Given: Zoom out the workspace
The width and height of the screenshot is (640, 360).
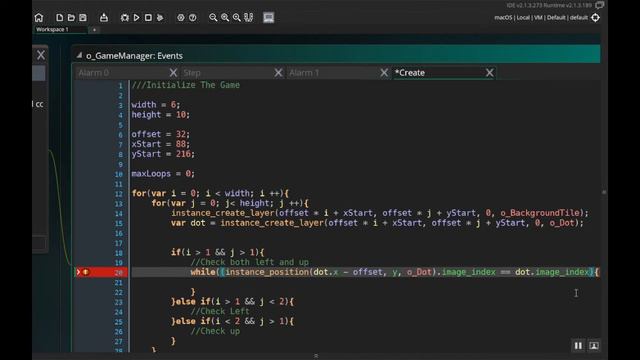Looking at the screenshot, I should (213, 18).
